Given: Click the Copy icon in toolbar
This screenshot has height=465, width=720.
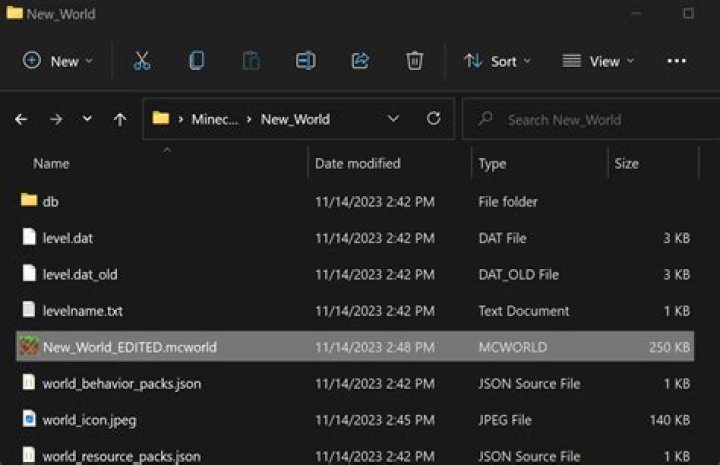Looking at the screenshot, I should pyautogui.click(x=197, y=61).
